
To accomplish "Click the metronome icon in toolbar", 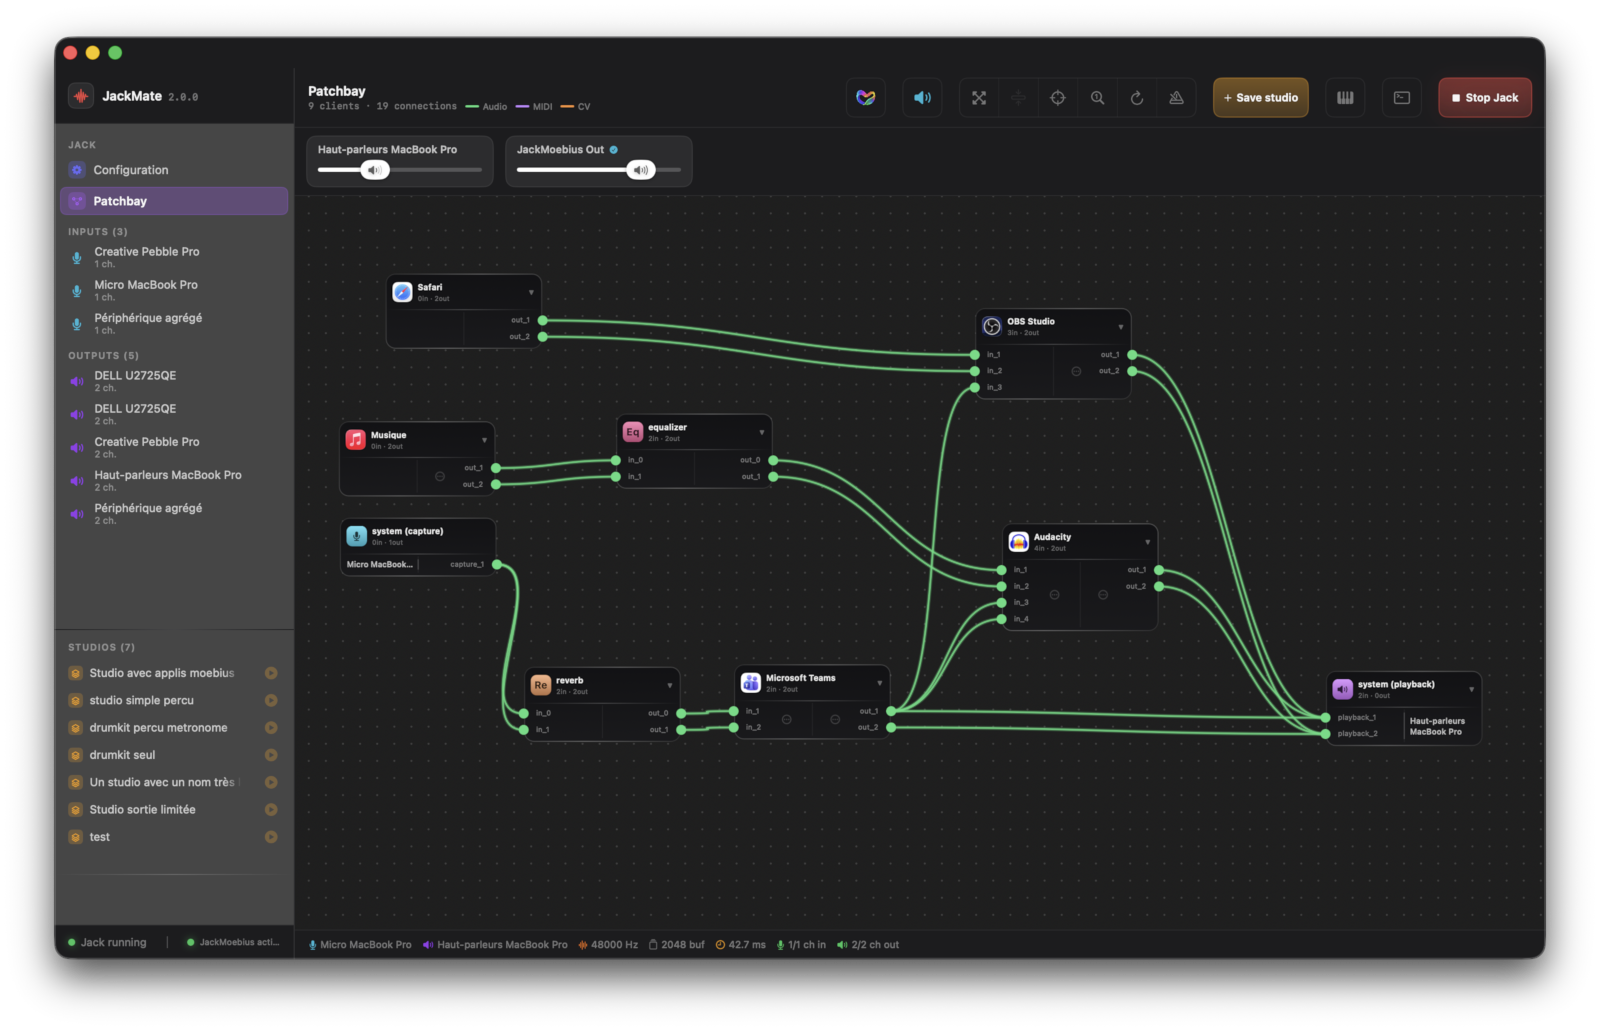I will tap(1176, 98).
